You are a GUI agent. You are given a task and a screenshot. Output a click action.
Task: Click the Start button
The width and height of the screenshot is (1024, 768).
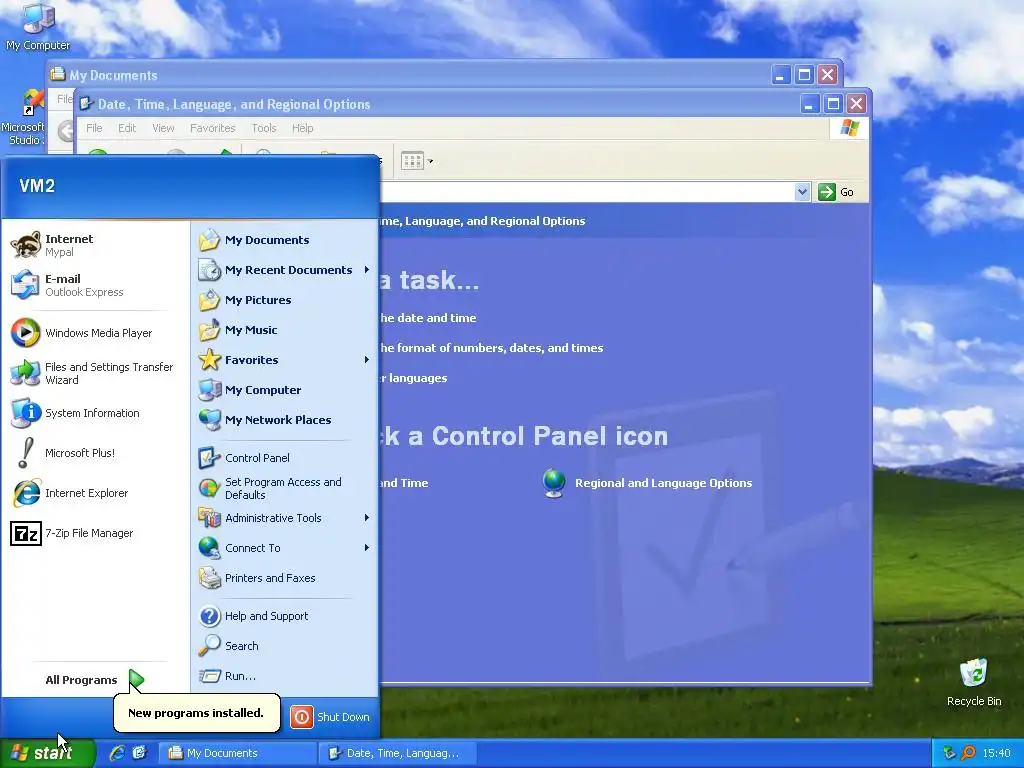click(47, 753)
